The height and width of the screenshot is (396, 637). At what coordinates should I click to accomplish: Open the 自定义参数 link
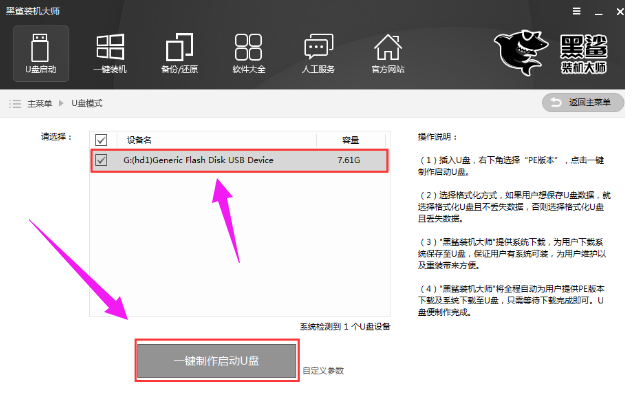pos(323,371)
